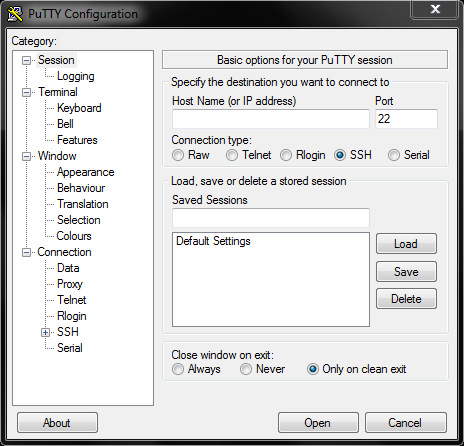Click the Port number field
Viewport: 464px width, 446px height.
[x=406, y=119]
